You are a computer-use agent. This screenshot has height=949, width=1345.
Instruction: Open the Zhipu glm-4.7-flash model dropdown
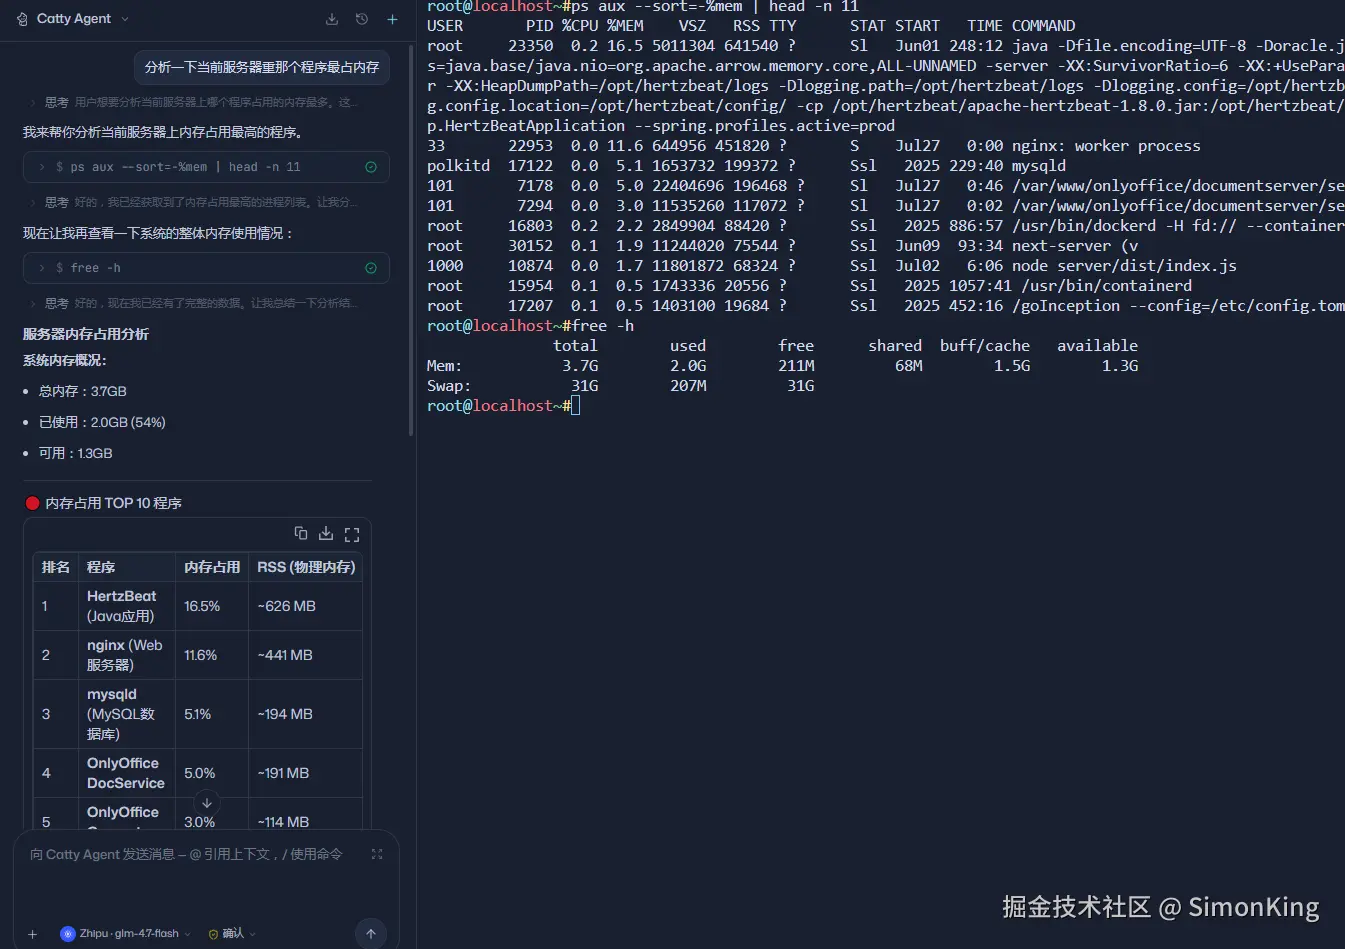click(x=126, y=934)
